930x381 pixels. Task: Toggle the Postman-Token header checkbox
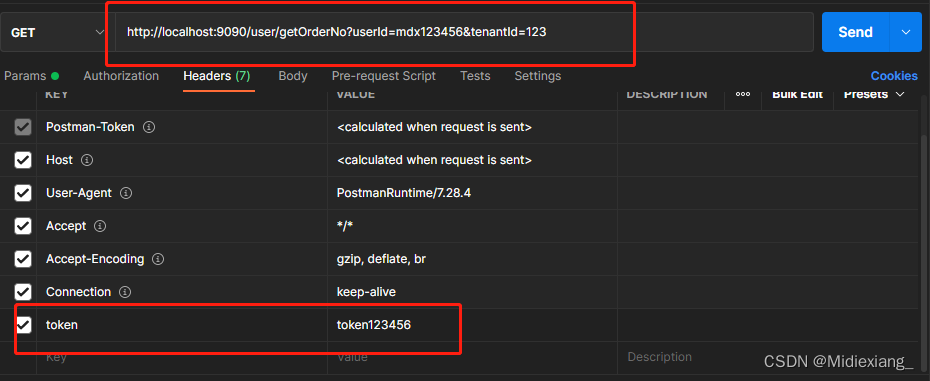[x=23, y=127]
